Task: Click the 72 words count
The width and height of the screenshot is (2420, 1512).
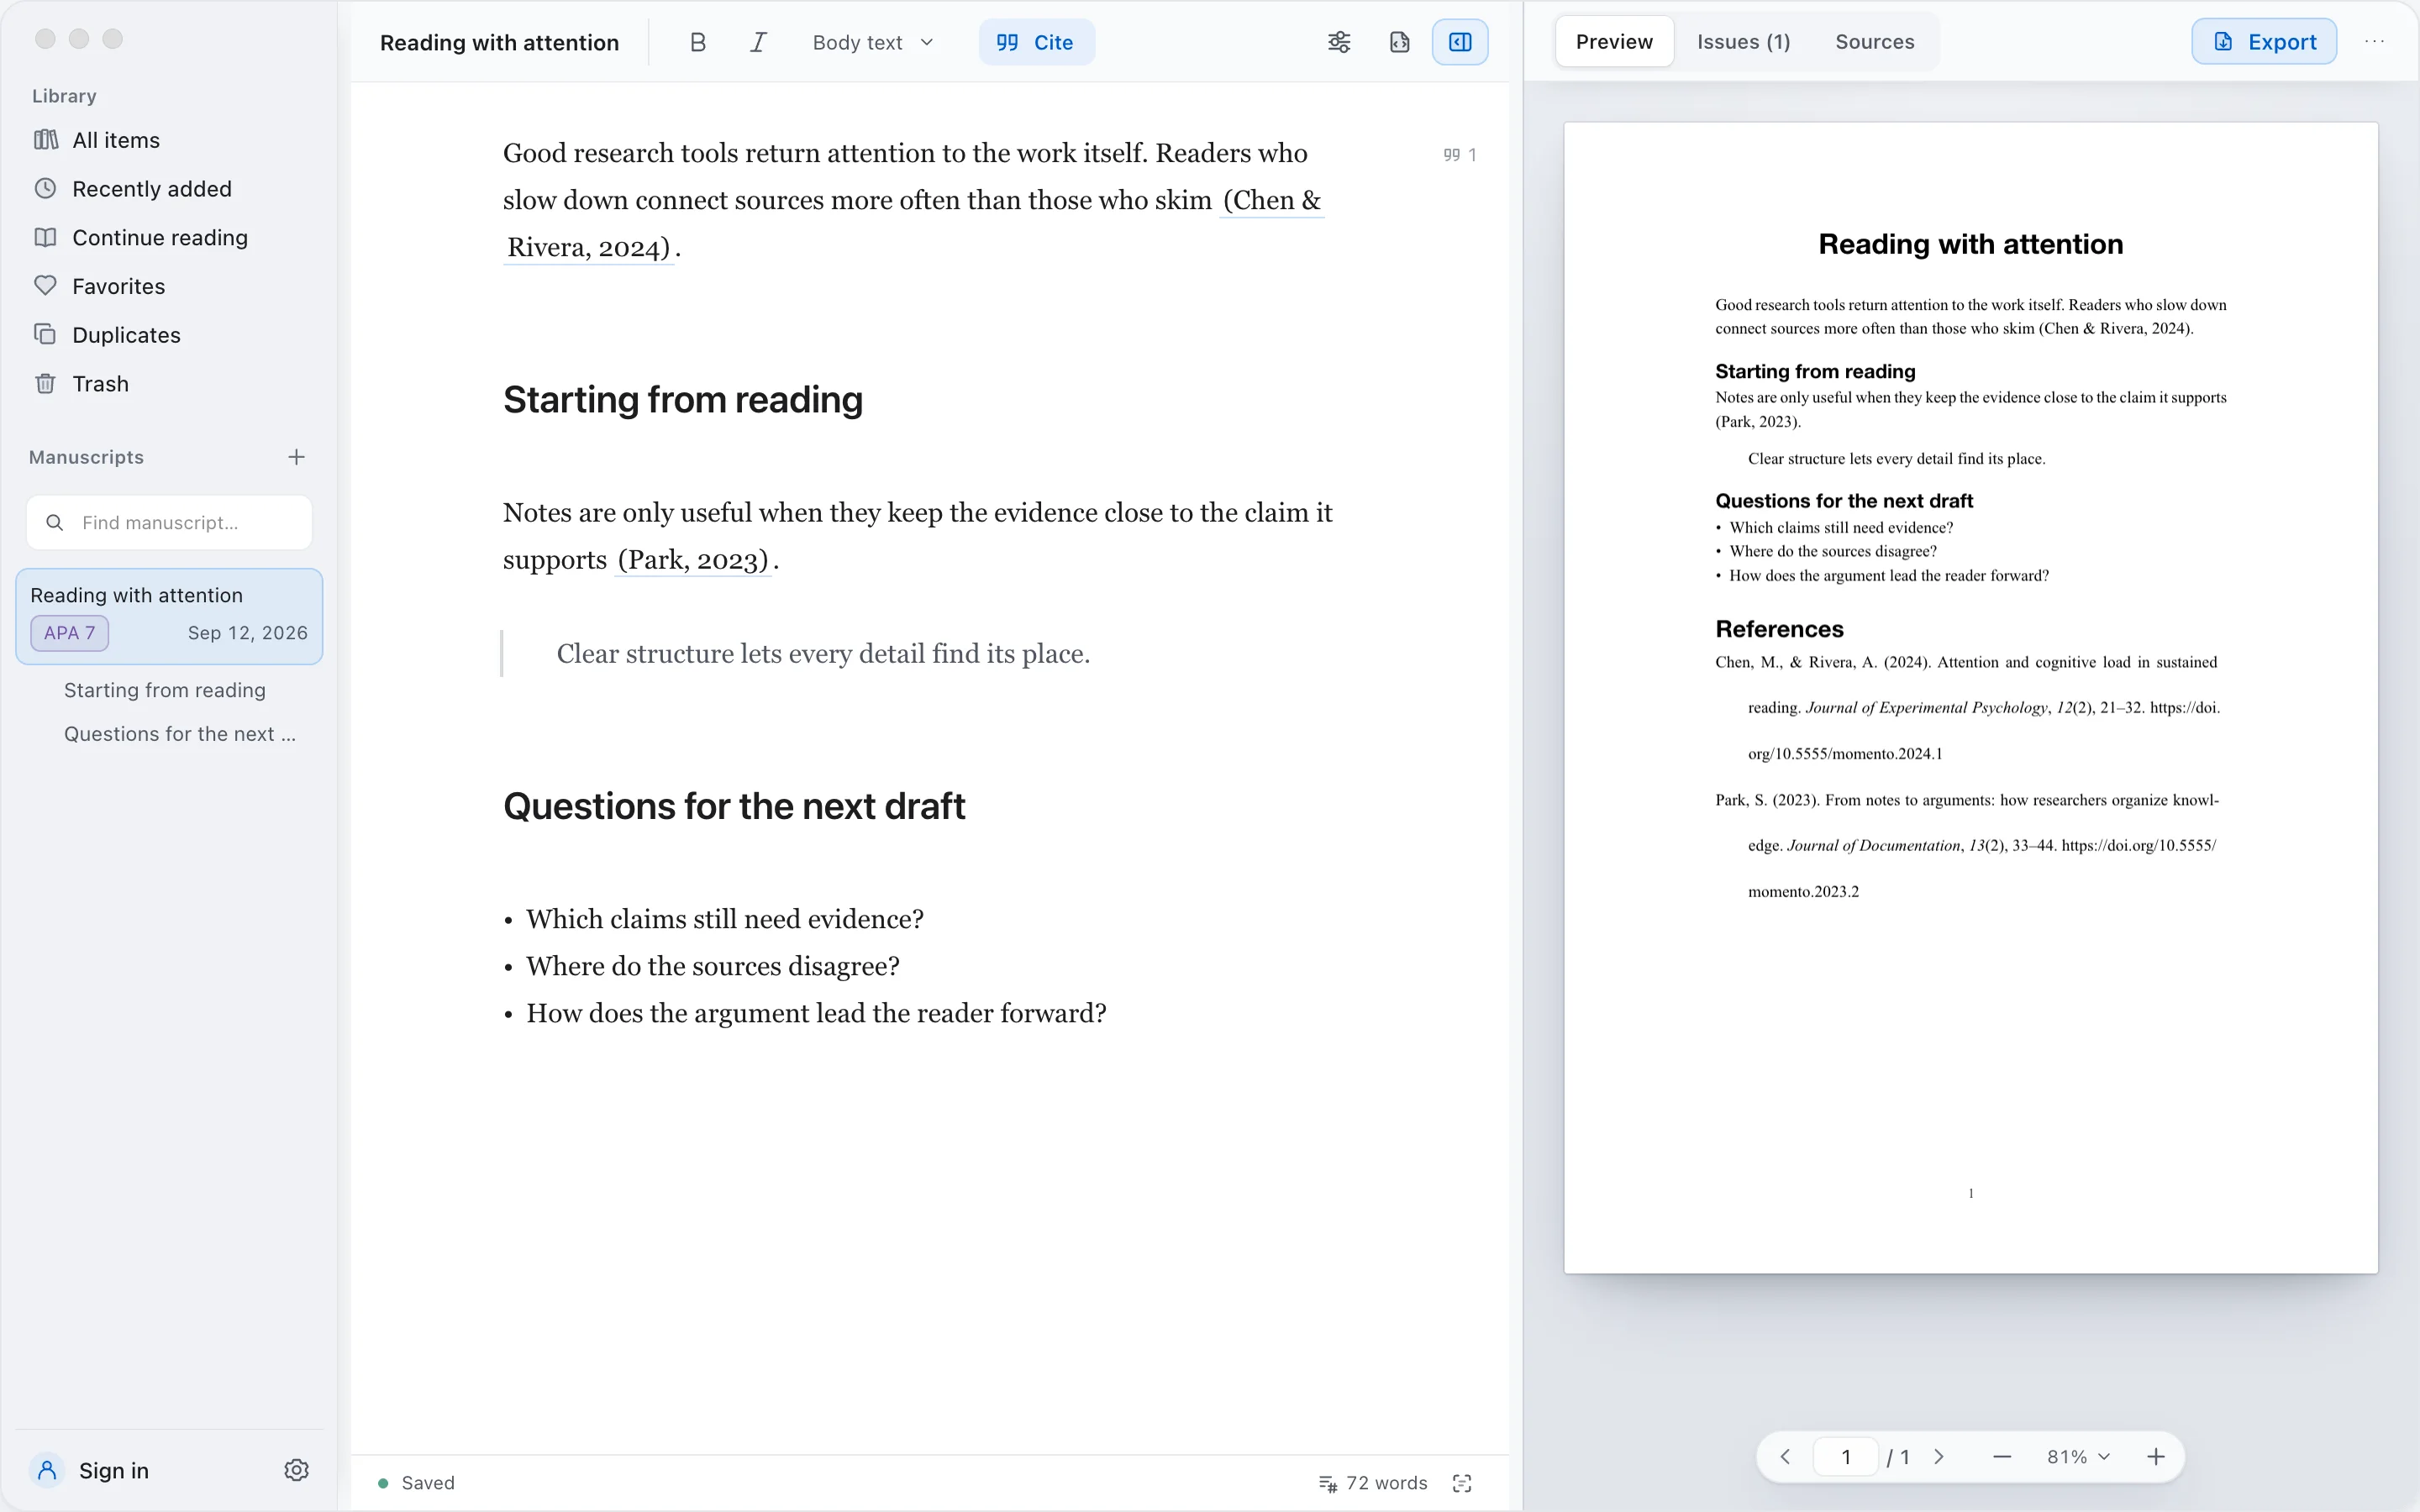Action: pyautogui.click(x=1373, y=1483)
